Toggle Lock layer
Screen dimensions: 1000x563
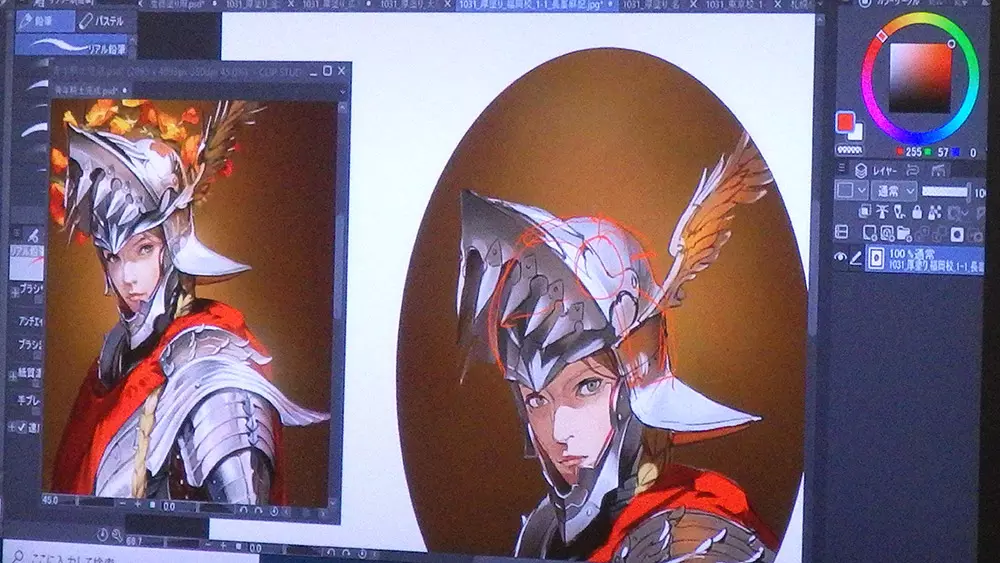(x=917, y=212)
